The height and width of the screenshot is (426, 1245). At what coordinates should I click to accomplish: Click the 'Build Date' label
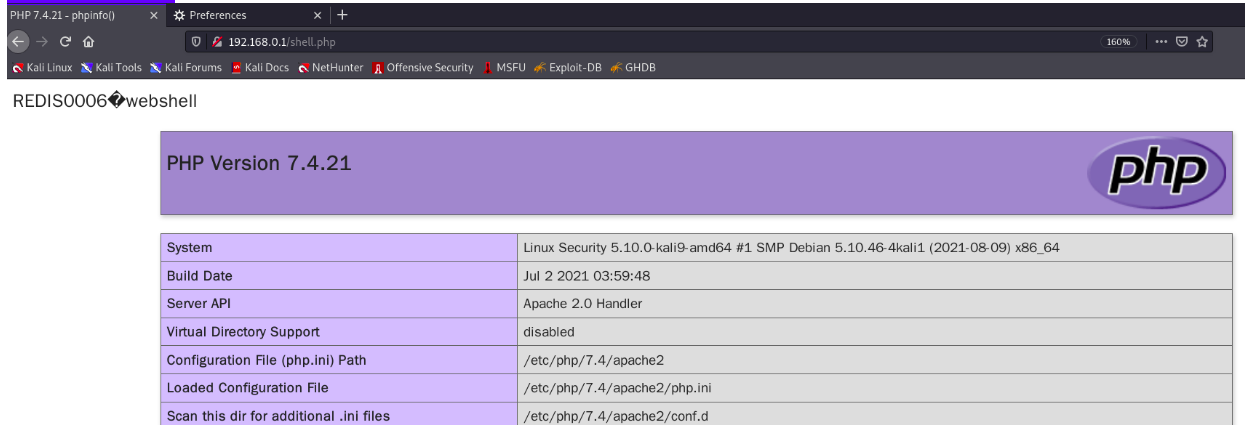click(x=200, y=275)
